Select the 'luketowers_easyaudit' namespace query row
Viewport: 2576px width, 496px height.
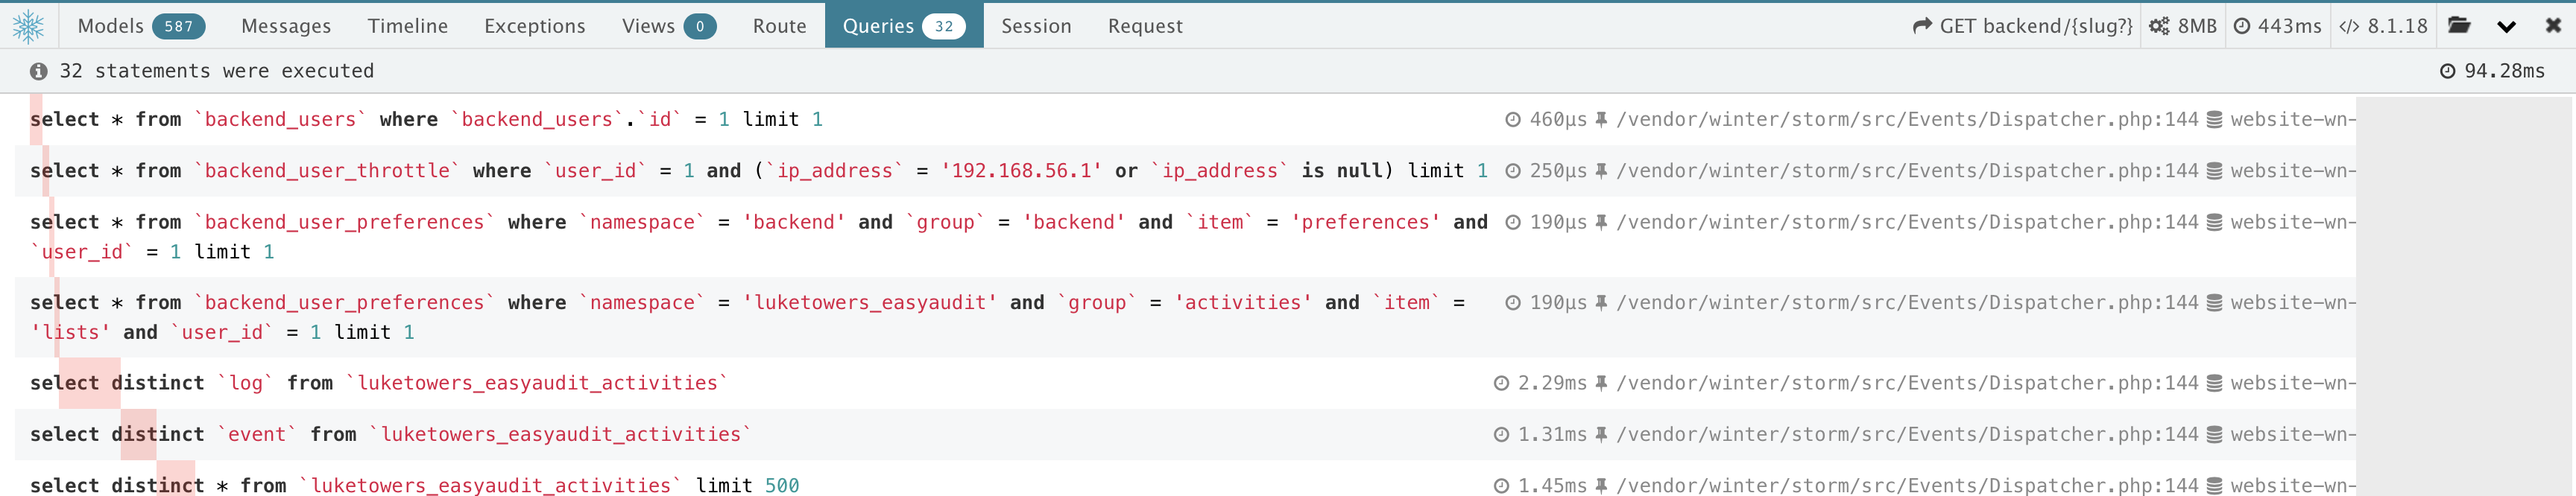click(1185, 317)
